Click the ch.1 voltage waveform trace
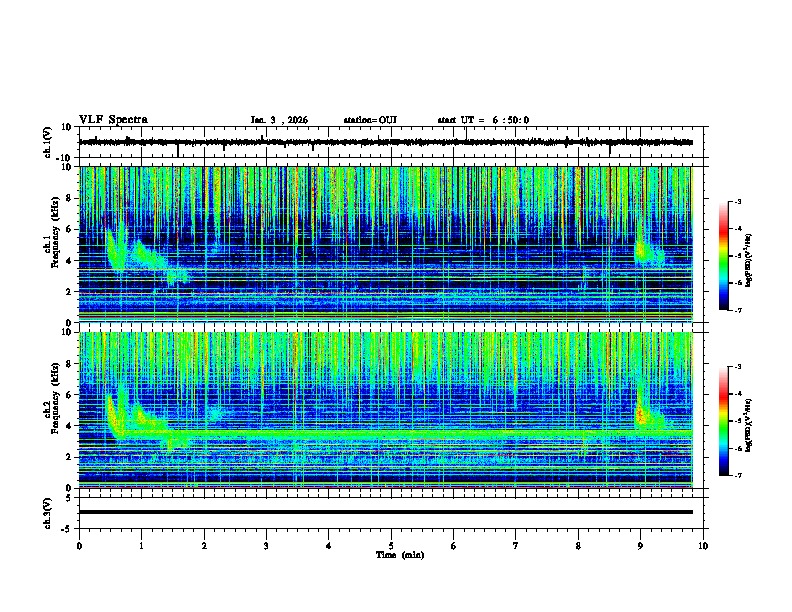 (x=385, y=142)
